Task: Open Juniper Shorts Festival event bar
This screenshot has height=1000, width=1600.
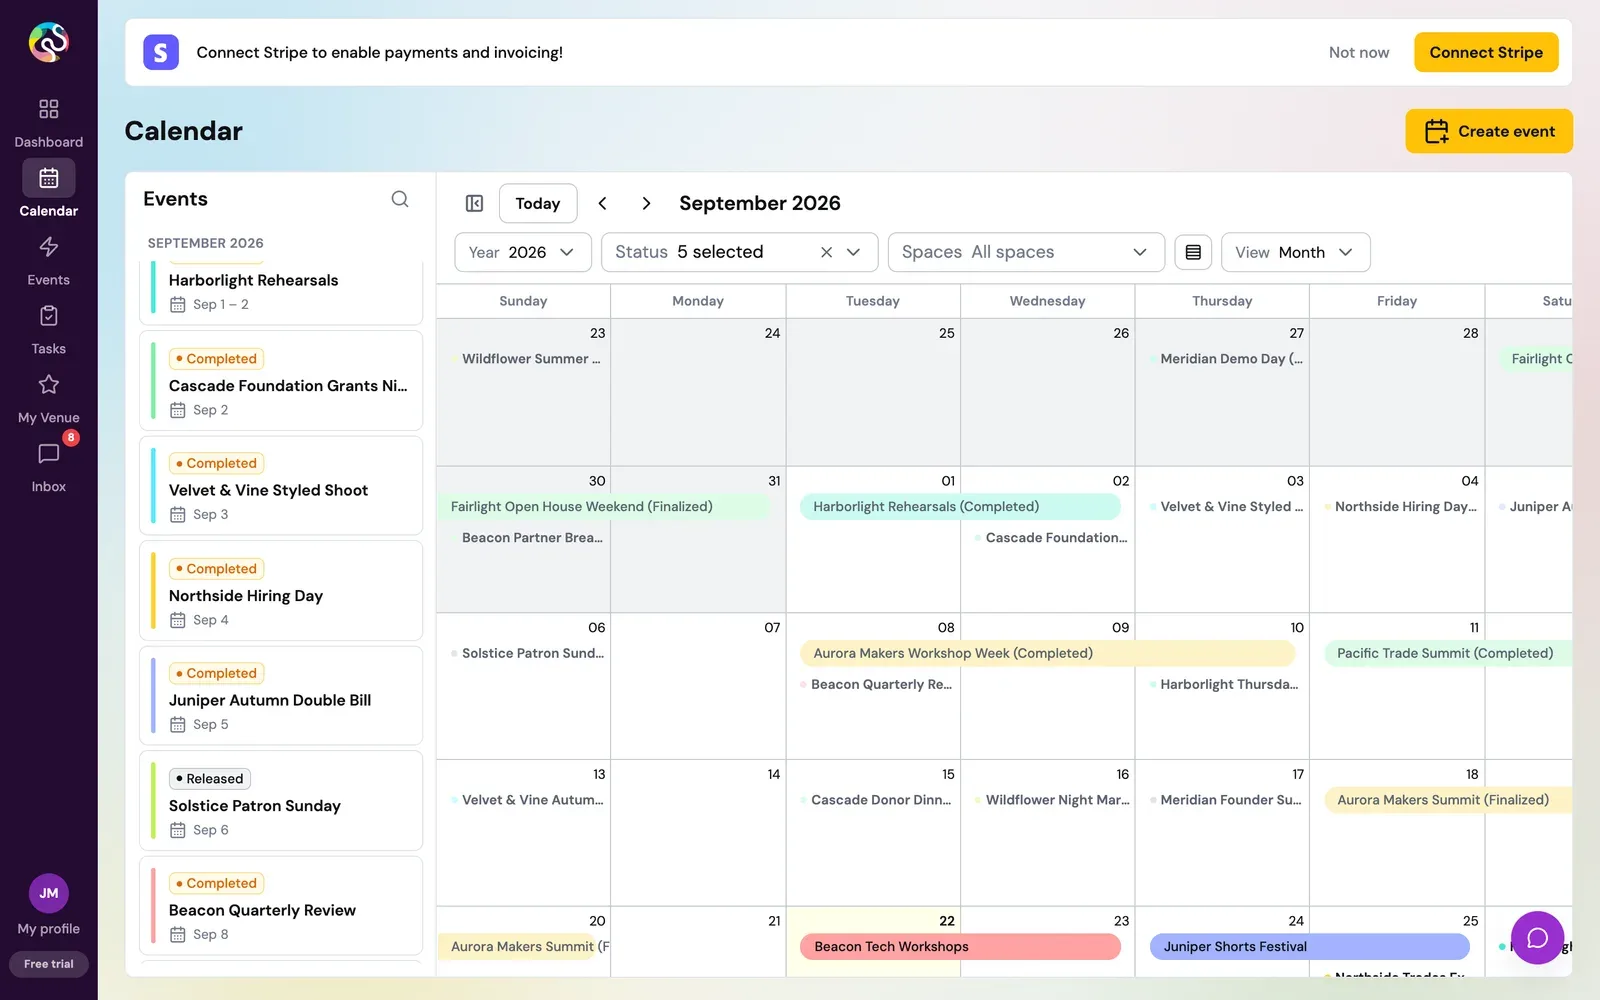Action: [x=1309, y=947]
